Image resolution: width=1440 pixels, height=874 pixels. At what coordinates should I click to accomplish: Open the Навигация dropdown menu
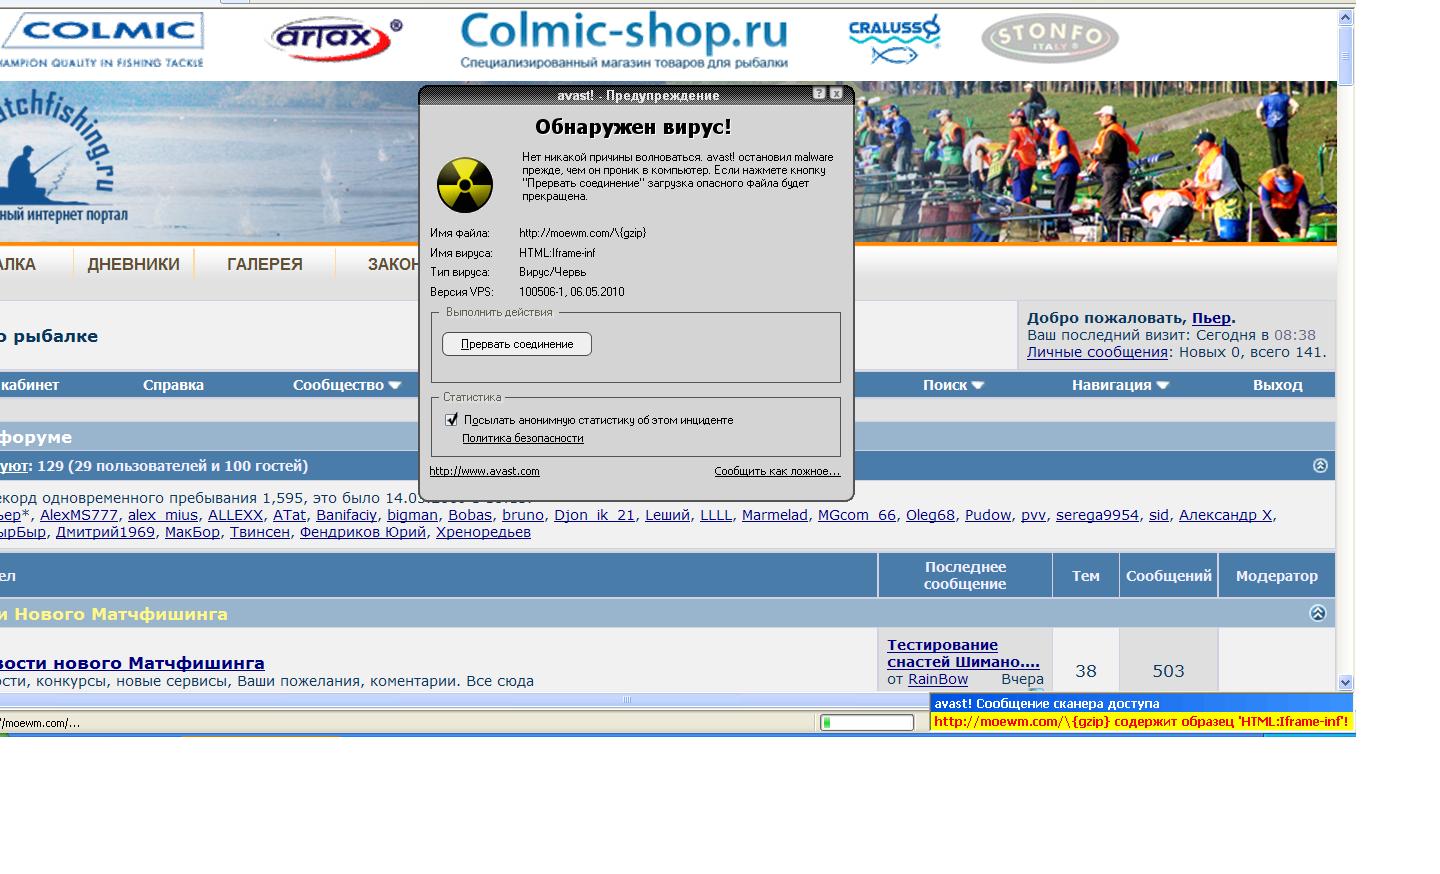click(1120, 385)
